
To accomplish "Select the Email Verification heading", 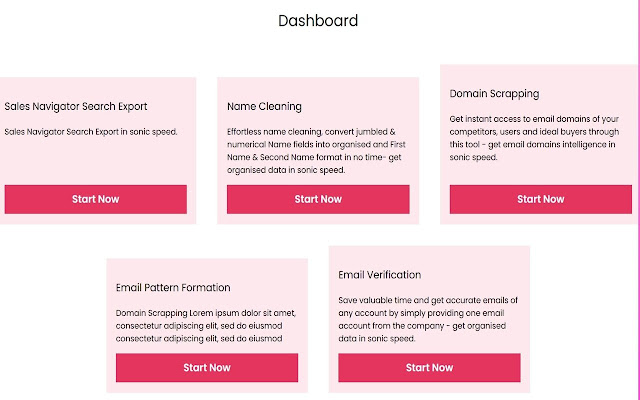I will [380, 275].
